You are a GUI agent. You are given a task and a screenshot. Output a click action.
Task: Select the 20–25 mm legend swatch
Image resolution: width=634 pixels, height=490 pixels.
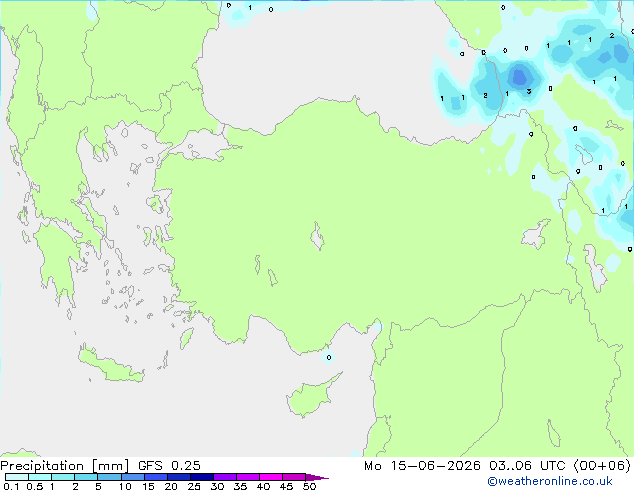178,477
